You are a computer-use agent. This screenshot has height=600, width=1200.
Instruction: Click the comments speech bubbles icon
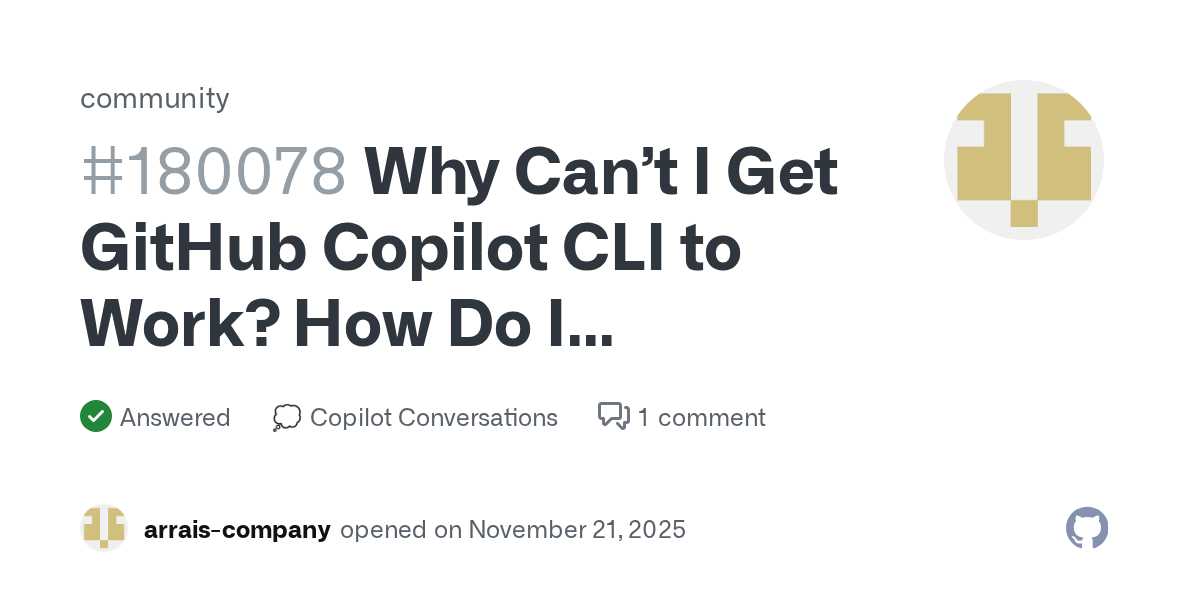coord(613,416)
